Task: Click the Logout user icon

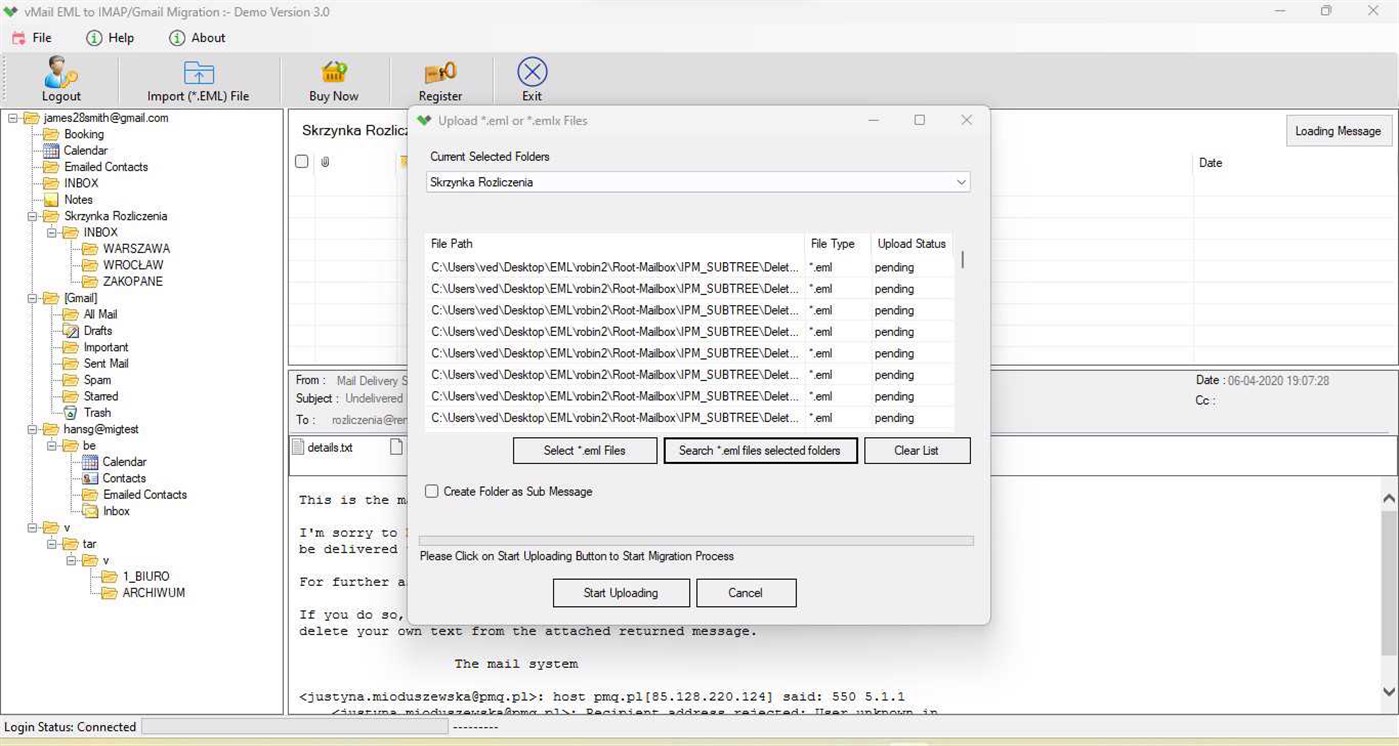Action: tap(60, 71)
